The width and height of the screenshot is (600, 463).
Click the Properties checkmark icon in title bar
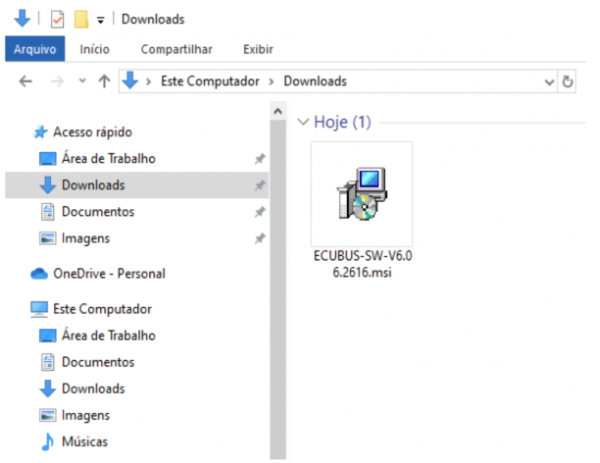[x=57, y=19]
